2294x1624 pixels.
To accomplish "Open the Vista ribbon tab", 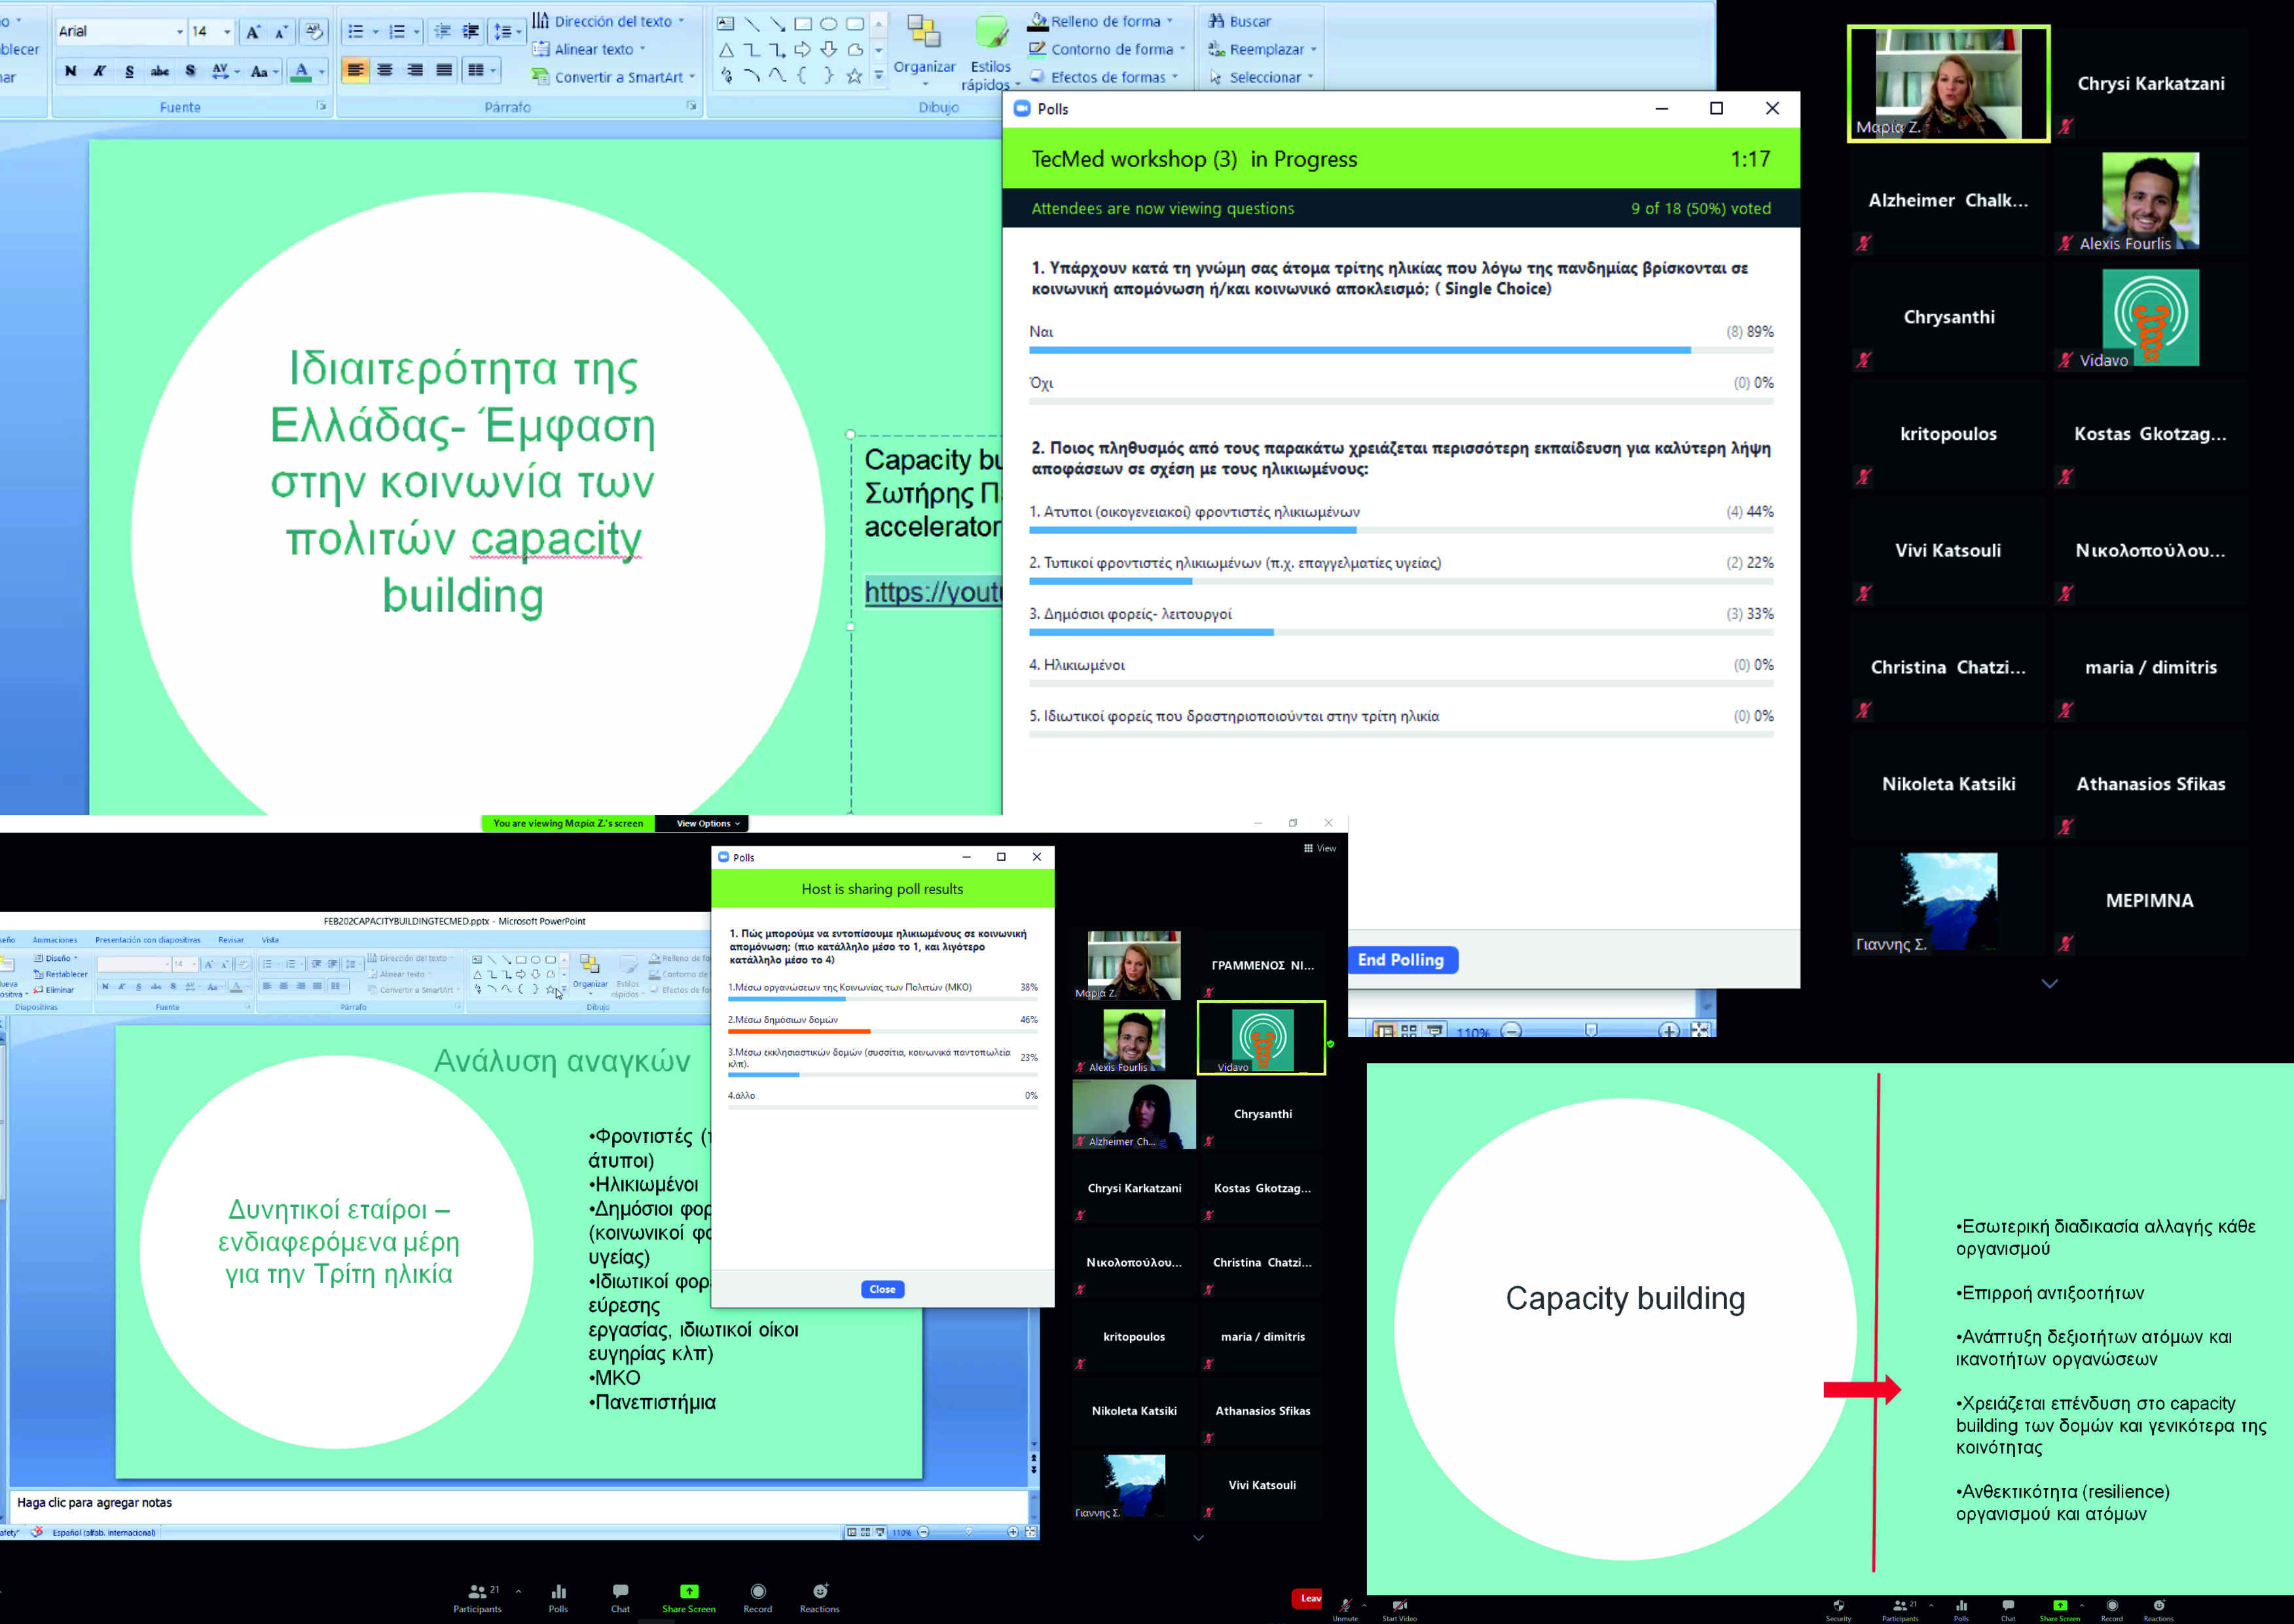I will tap(270, 940).
